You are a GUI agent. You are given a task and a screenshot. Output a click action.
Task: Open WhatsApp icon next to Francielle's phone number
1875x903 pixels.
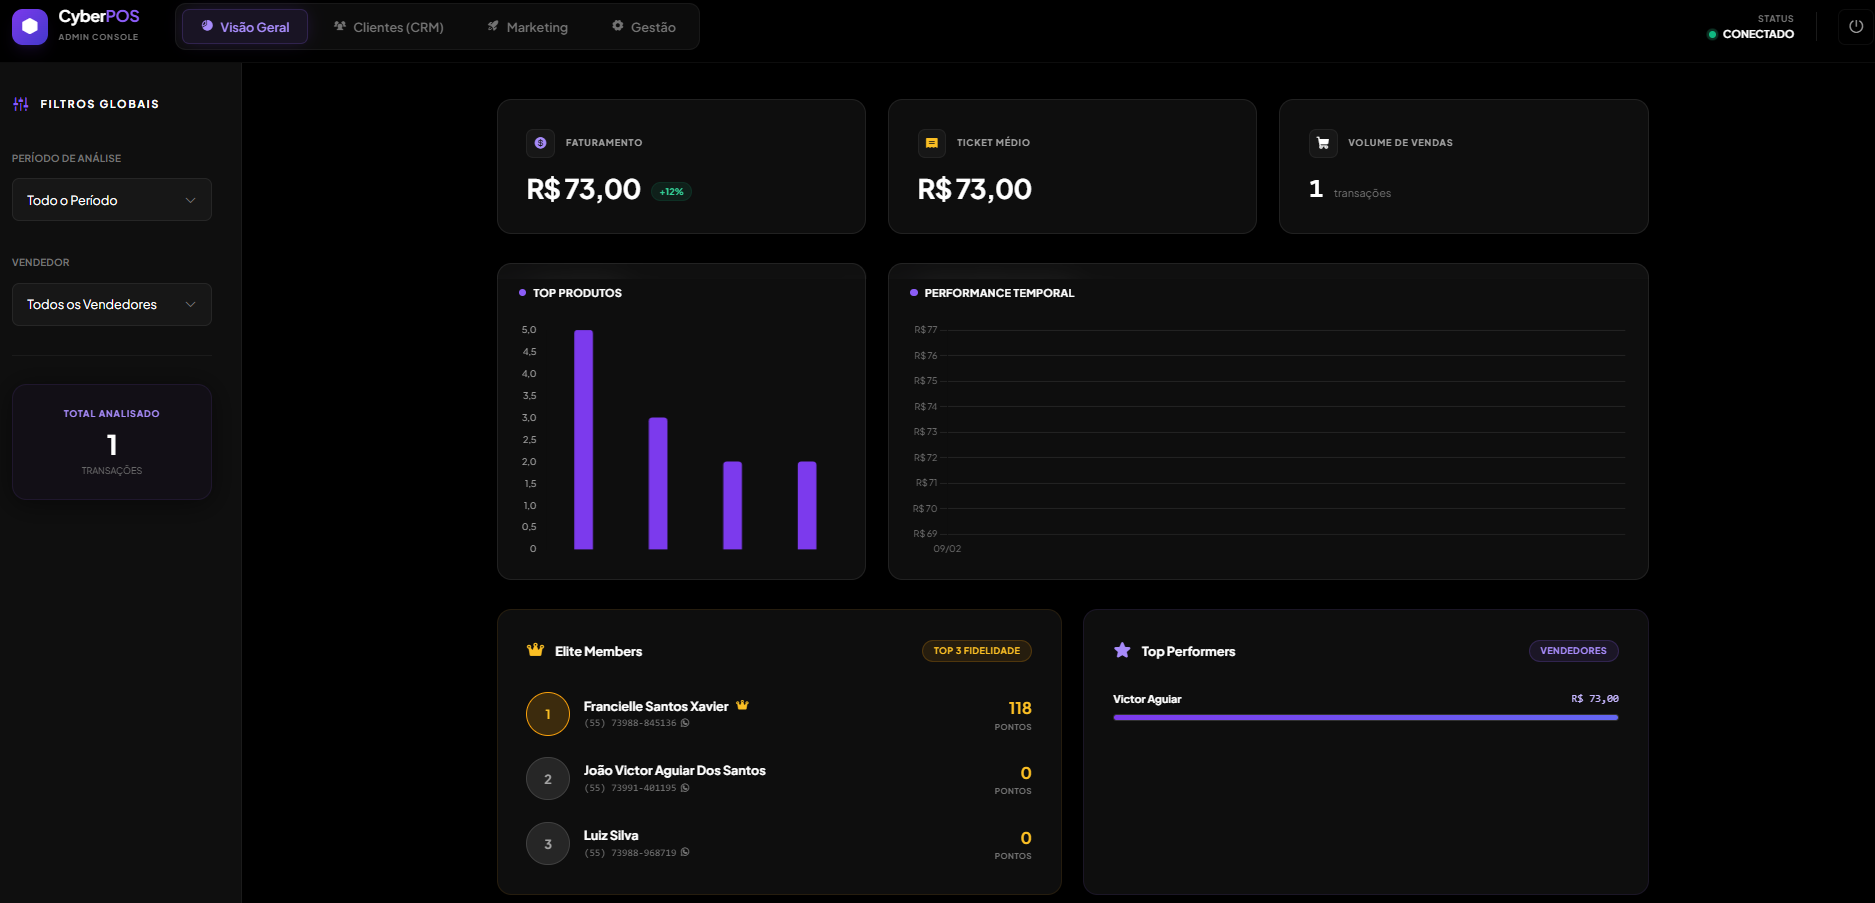coord(683,722)
